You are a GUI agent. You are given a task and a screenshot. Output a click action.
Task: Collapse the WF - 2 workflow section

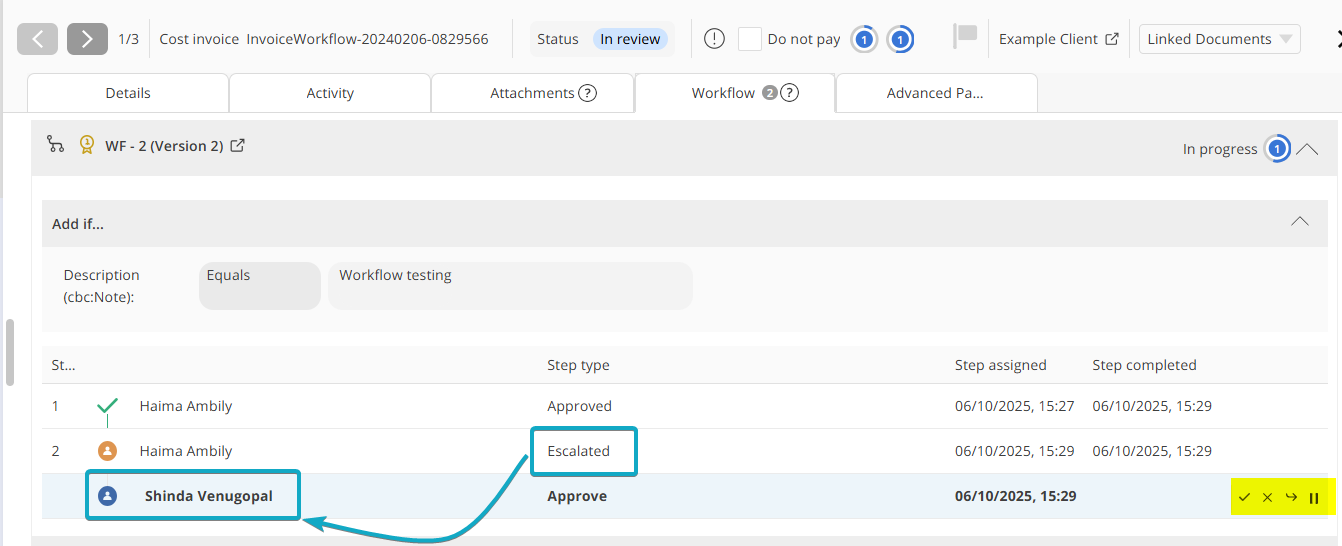click(1307, 149)
